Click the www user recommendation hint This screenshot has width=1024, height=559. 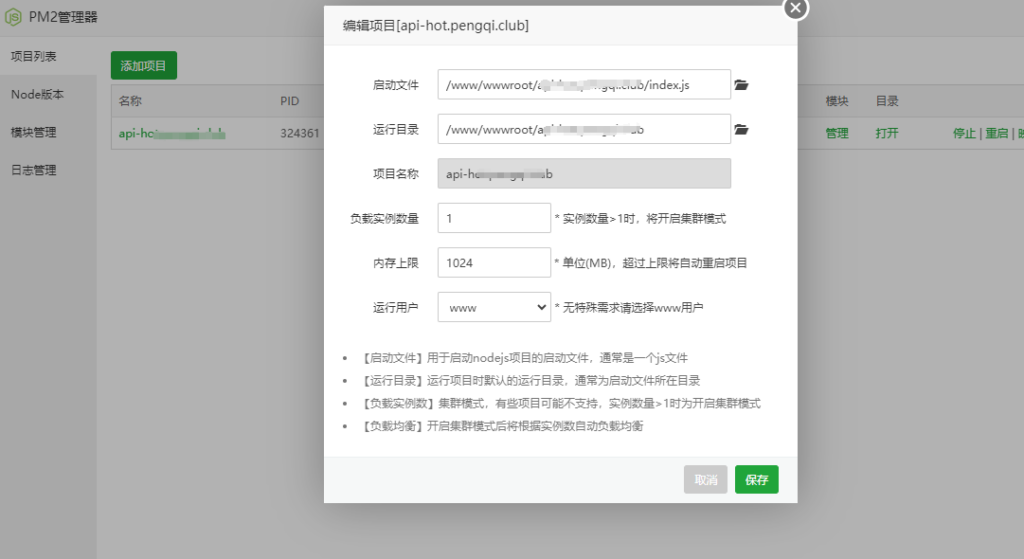629,307
